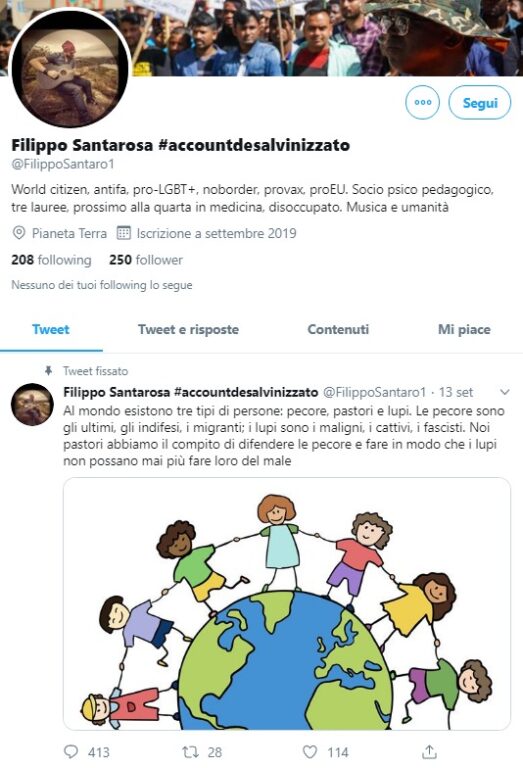
Task: Open the Contenuti tab
Action: pyautogui.click(x=338, y=329)
